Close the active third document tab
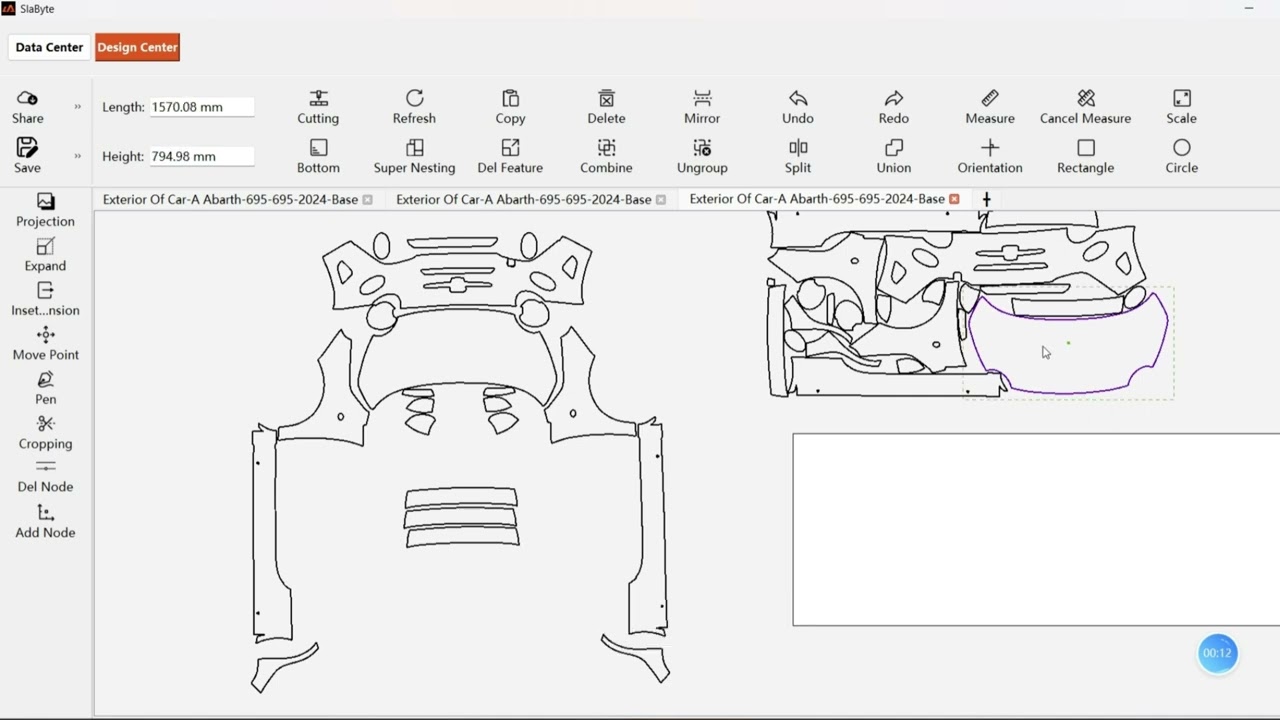 click(954, 199)
